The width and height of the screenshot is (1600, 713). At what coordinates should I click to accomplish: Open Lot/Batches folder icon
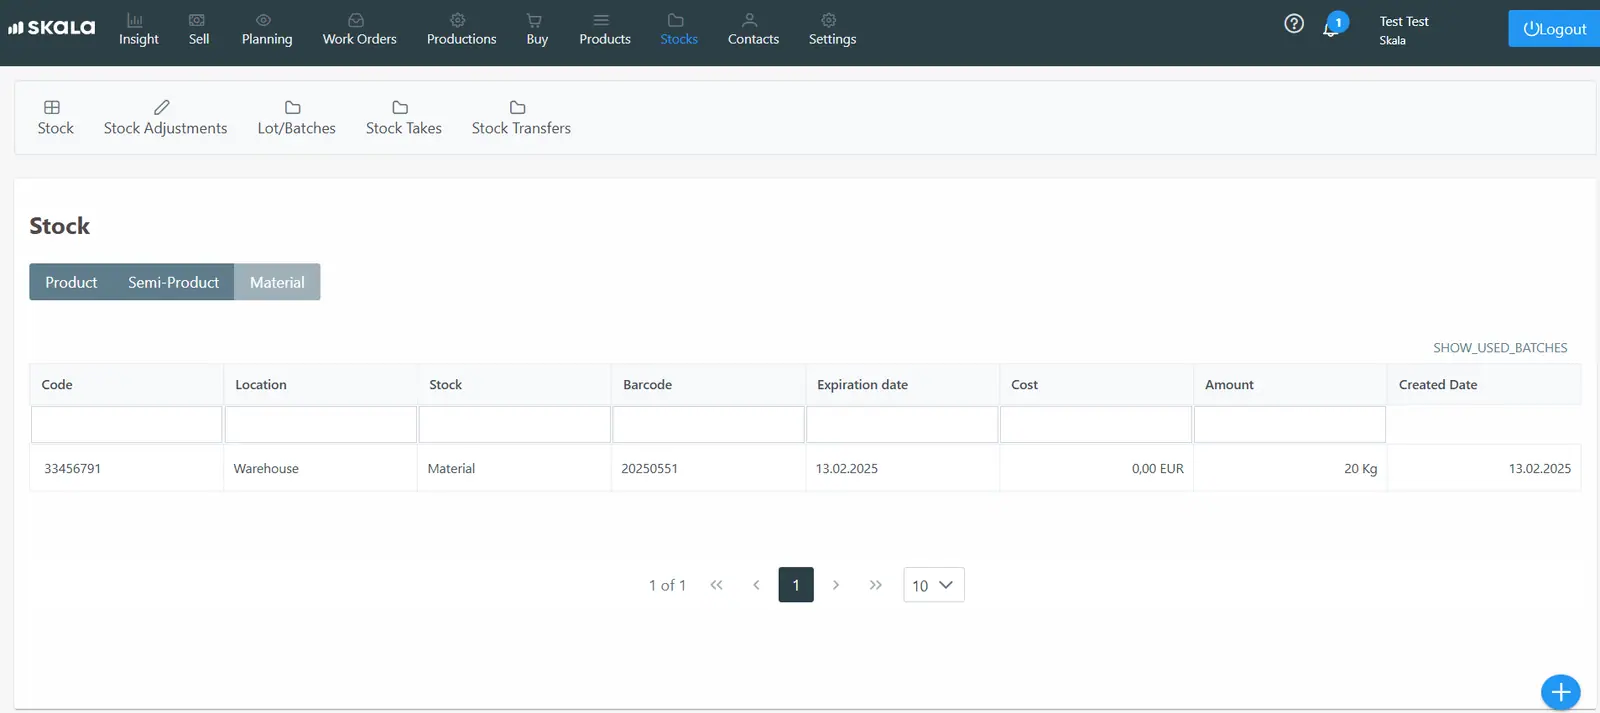pyautogui.click(x=293, y=107)
